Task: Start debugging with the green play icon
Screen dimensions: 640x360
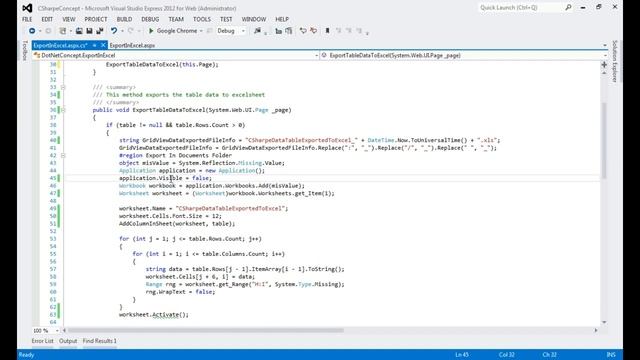Action: (x=151, y=31)
